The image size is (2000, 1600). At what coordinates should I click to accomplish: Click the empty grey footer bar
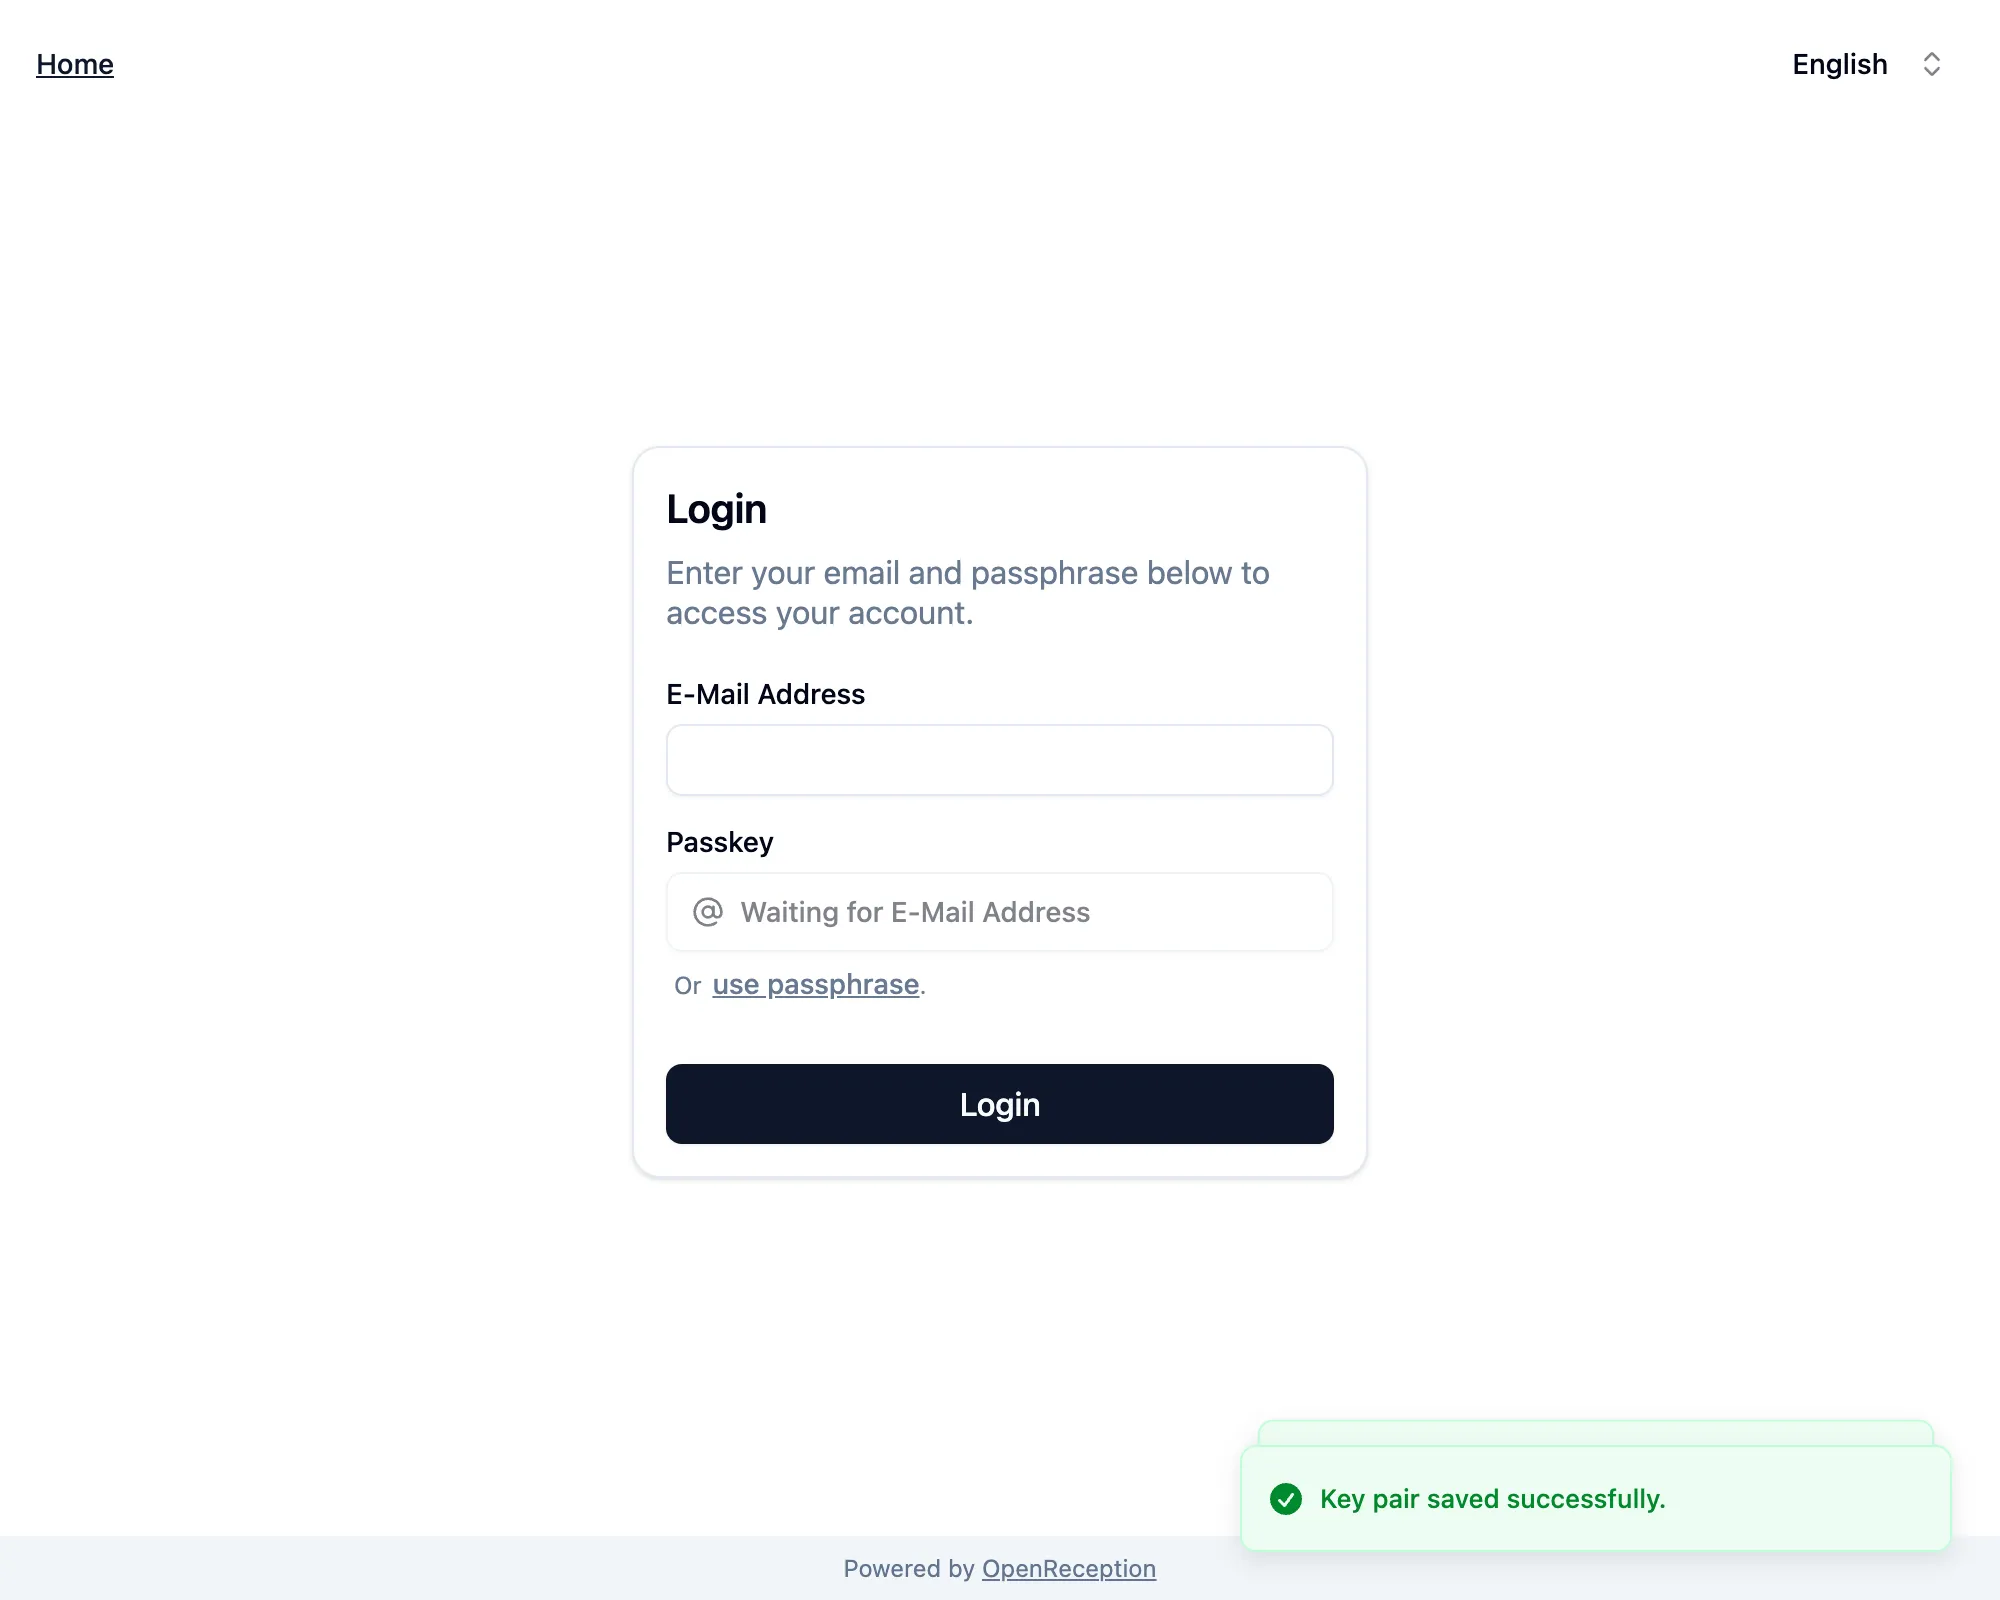point(400,1569)
